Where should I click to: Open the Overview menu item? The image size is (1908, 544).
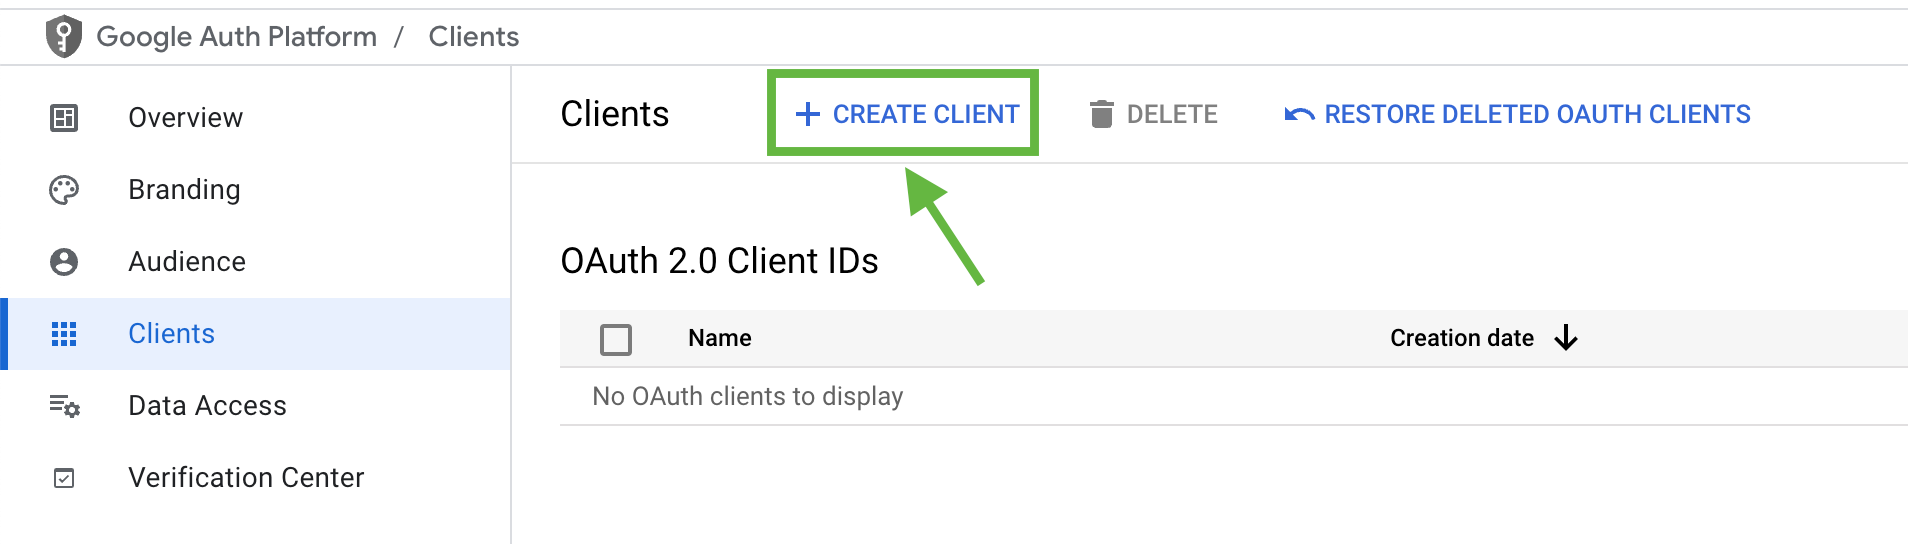(x=256, y=118)
